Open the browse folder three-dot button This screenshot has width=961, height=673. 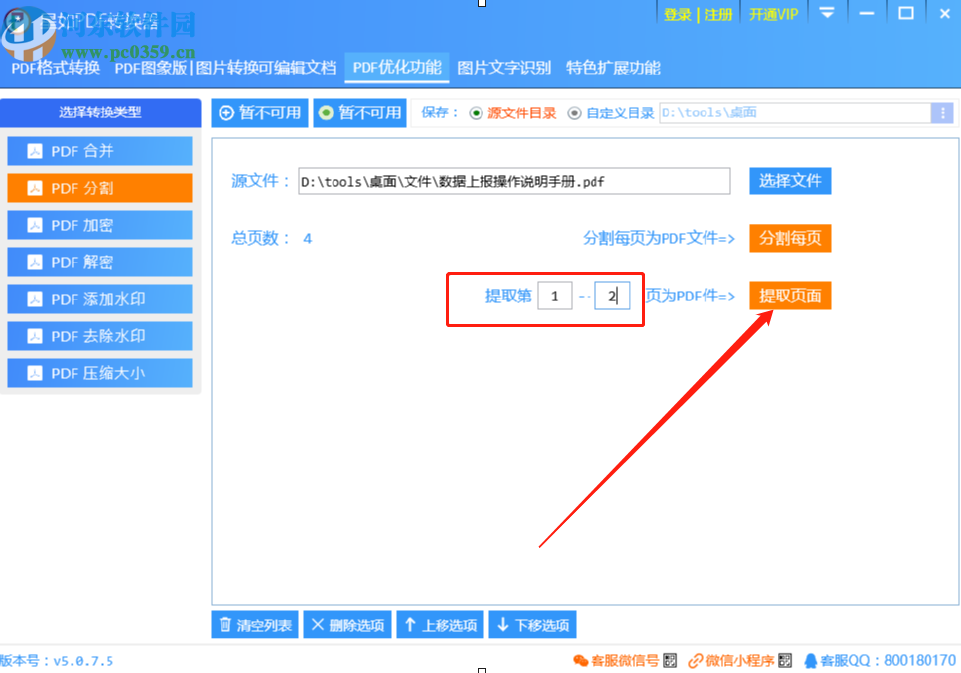pos(942,113)
